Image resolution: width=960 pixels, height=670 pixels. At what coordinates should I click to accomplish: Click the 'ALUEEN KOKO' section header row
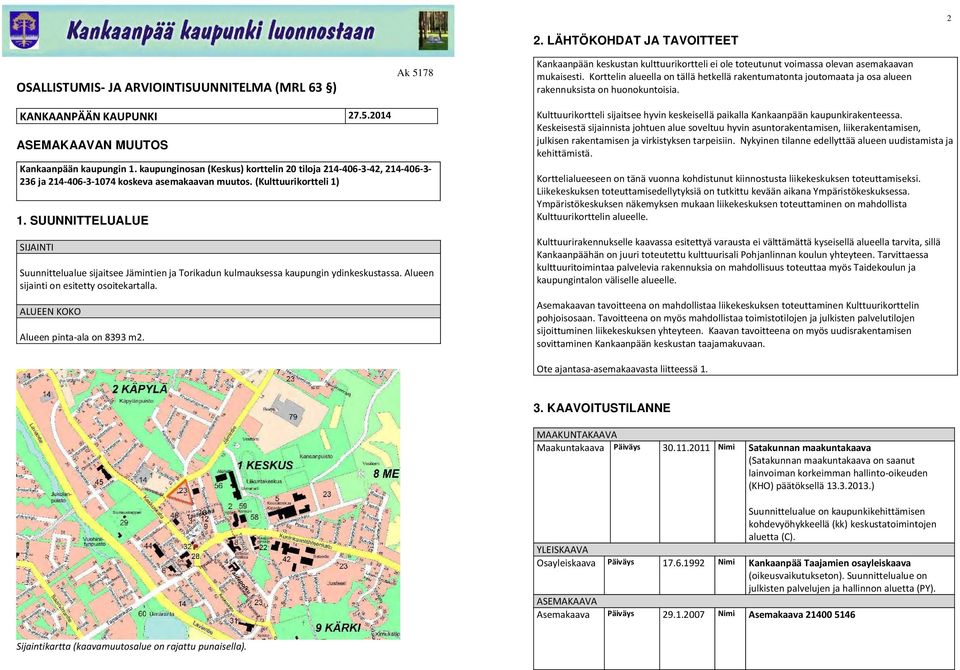(228, 311)
